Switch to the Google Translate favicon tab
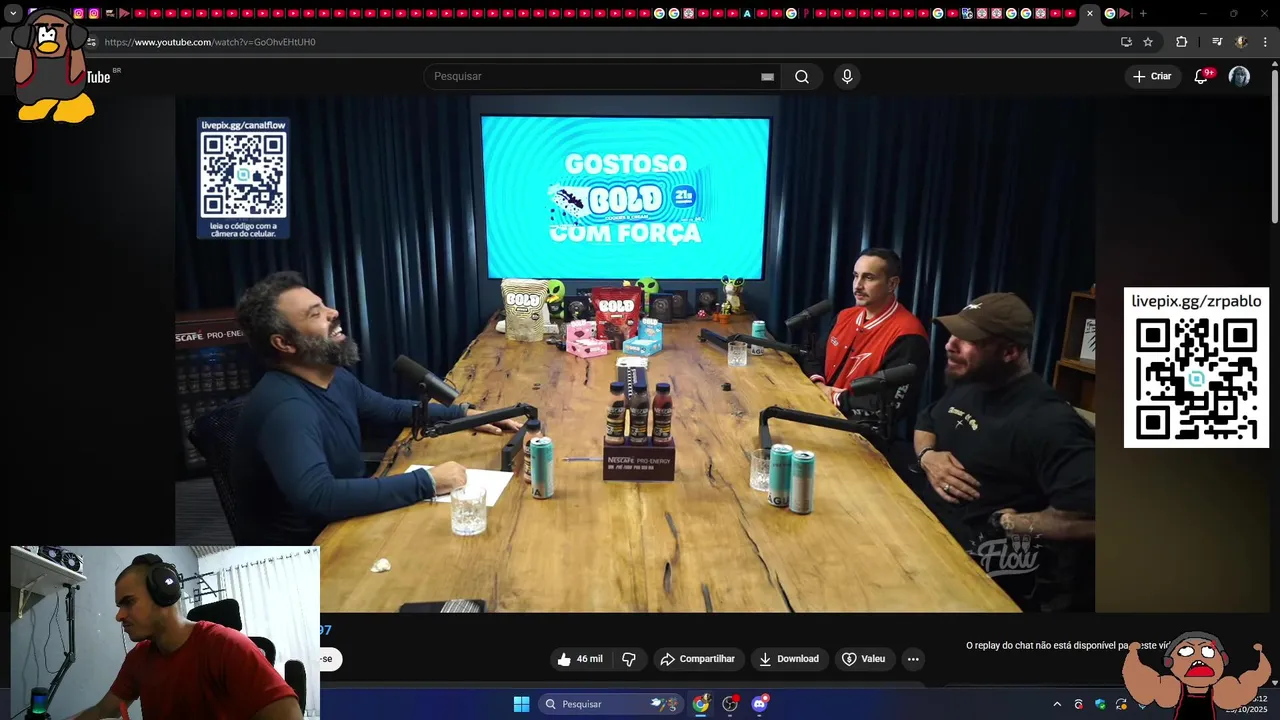 967,13
